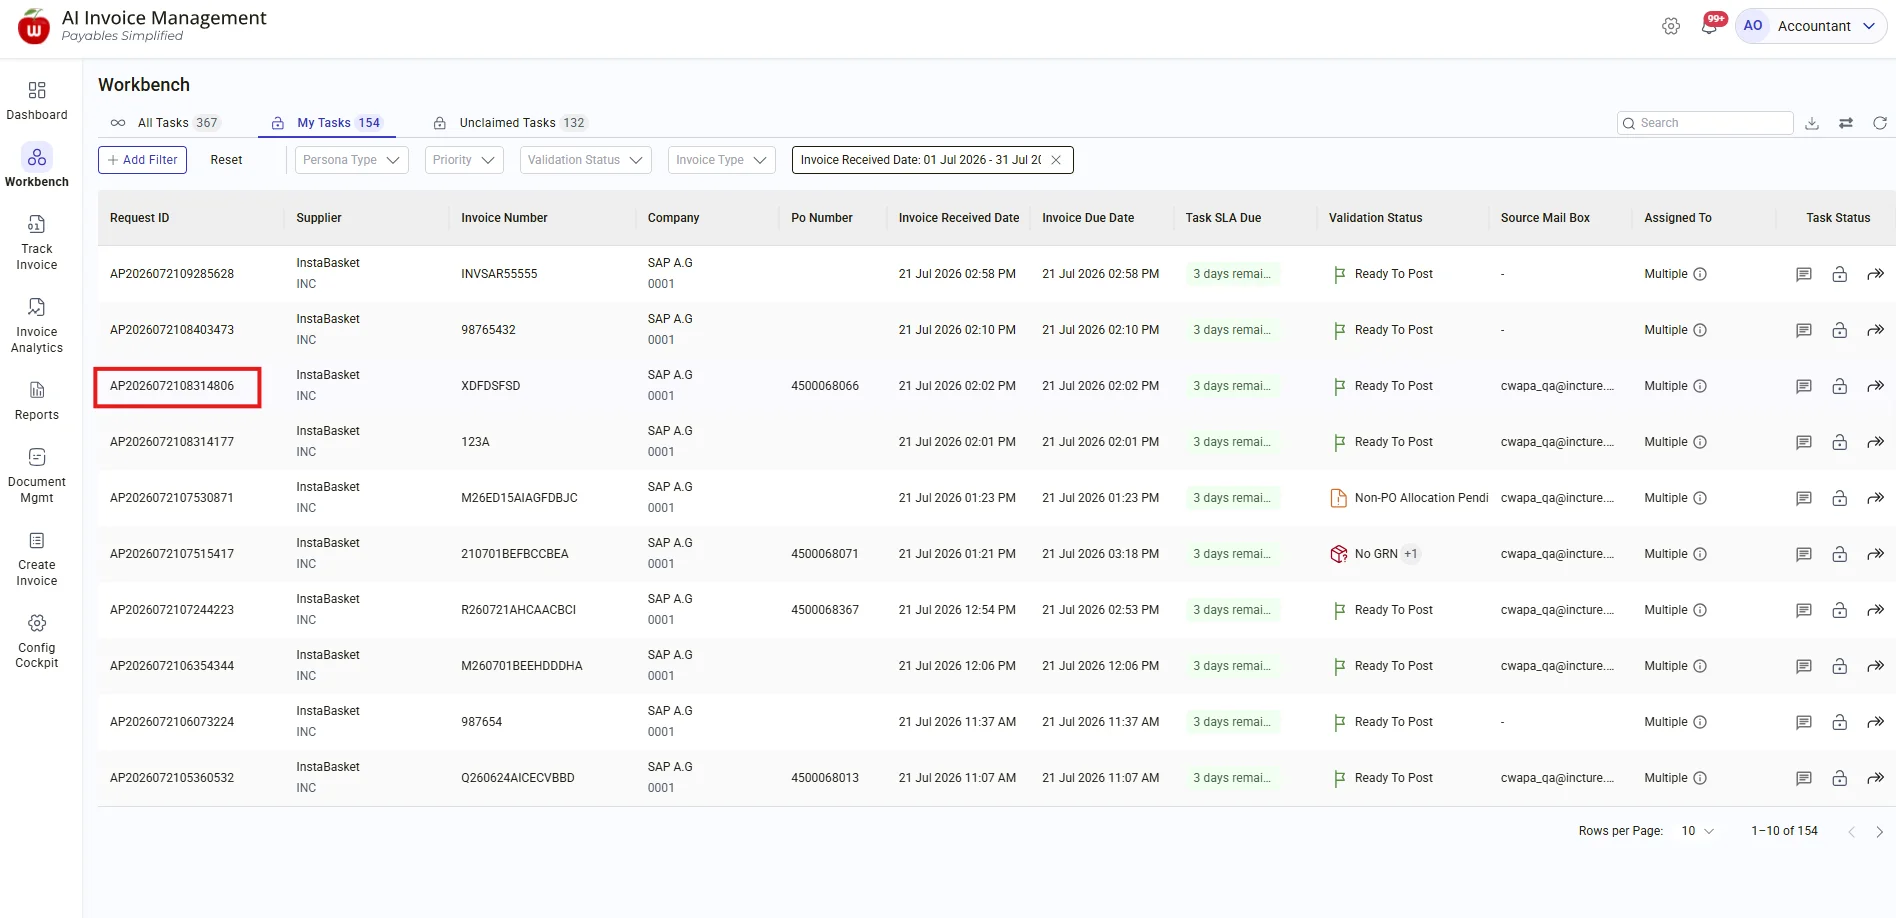
Task: Open comments for request AP2026072109285628
Action: 1804,274
